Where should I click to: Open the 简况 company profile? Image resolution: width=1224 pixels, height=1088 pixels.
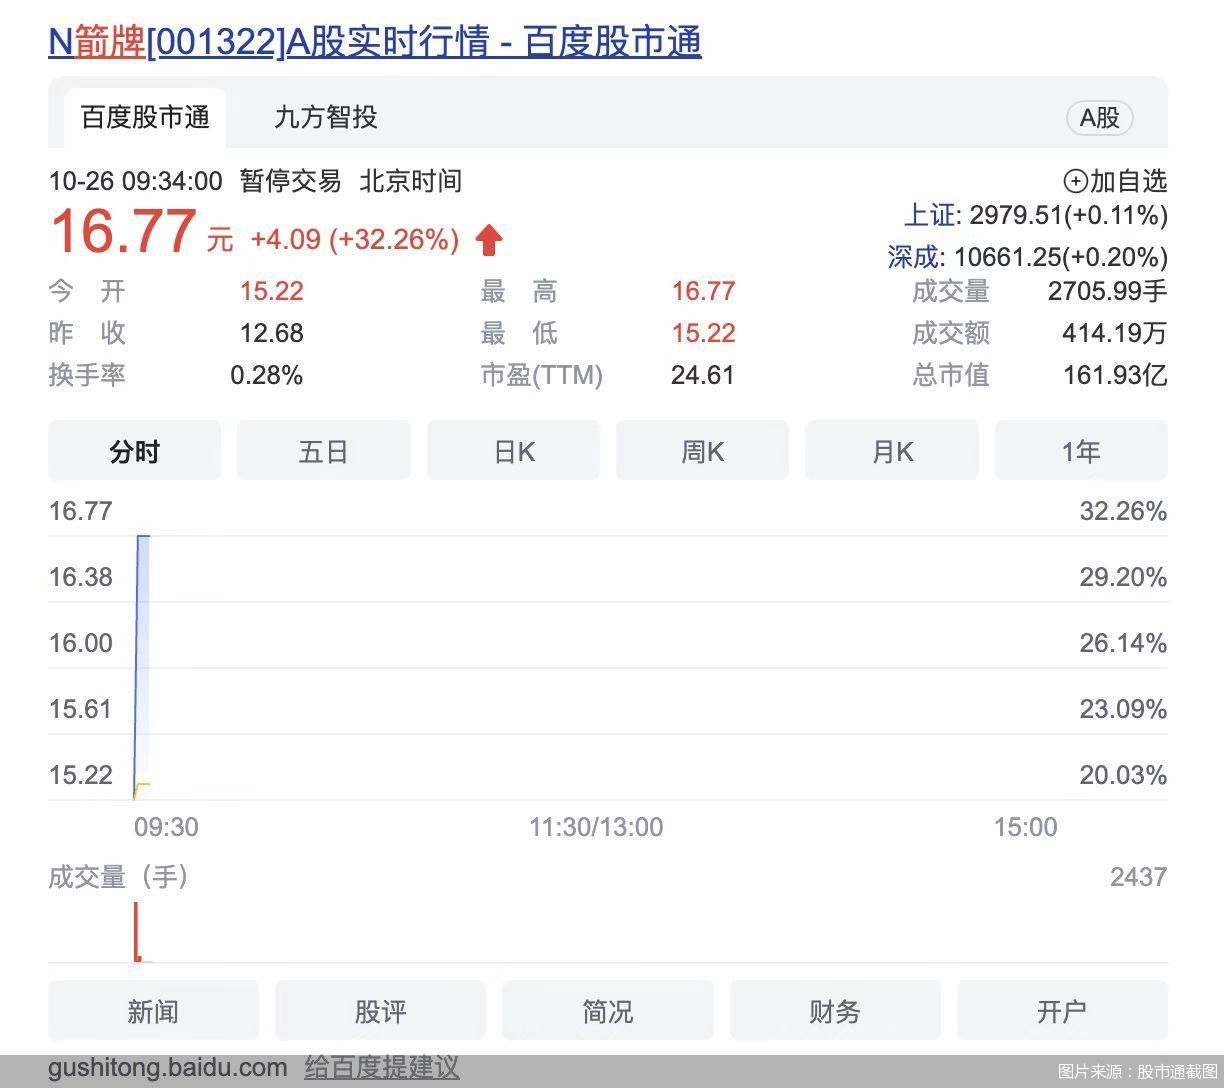click(607, 1011)
